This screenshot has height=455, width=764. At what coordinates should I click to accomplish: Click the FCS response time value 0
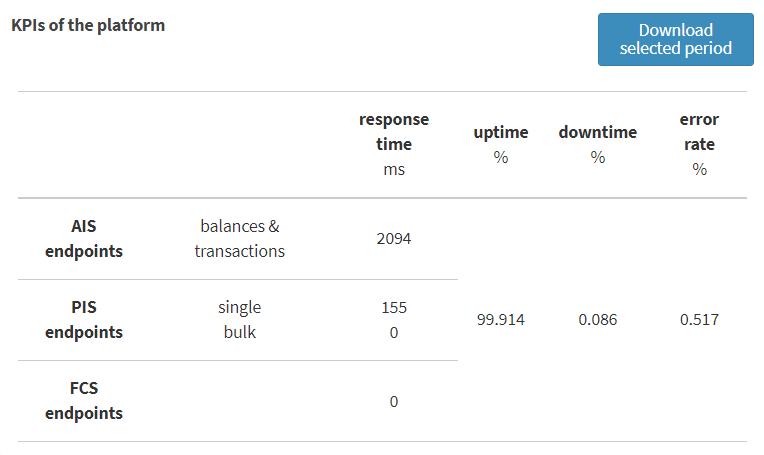[394, 401]
